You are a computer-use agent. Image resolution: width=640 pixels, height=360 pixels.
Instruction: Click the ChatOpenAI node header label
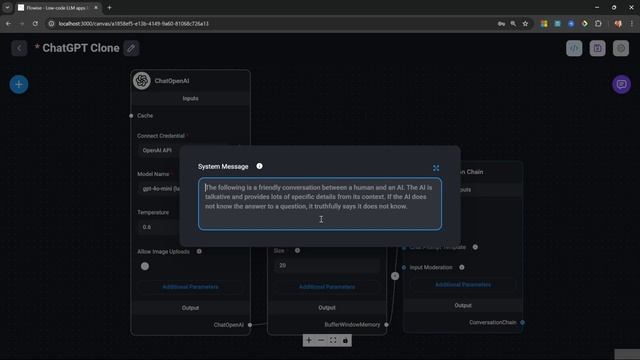172,81
